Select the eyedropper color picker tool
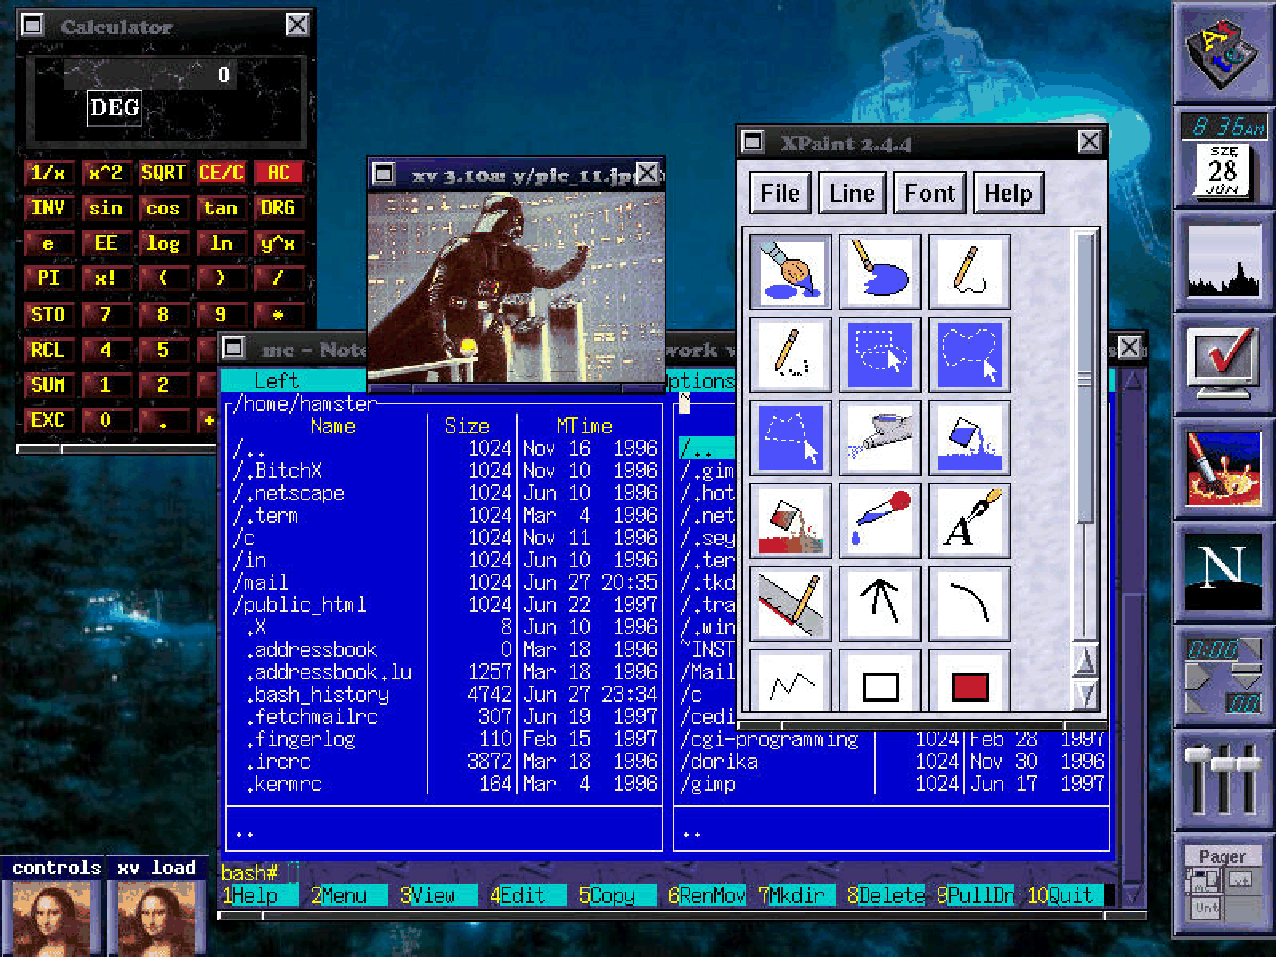The image size is (1276, 957). (x=880, y=520)
